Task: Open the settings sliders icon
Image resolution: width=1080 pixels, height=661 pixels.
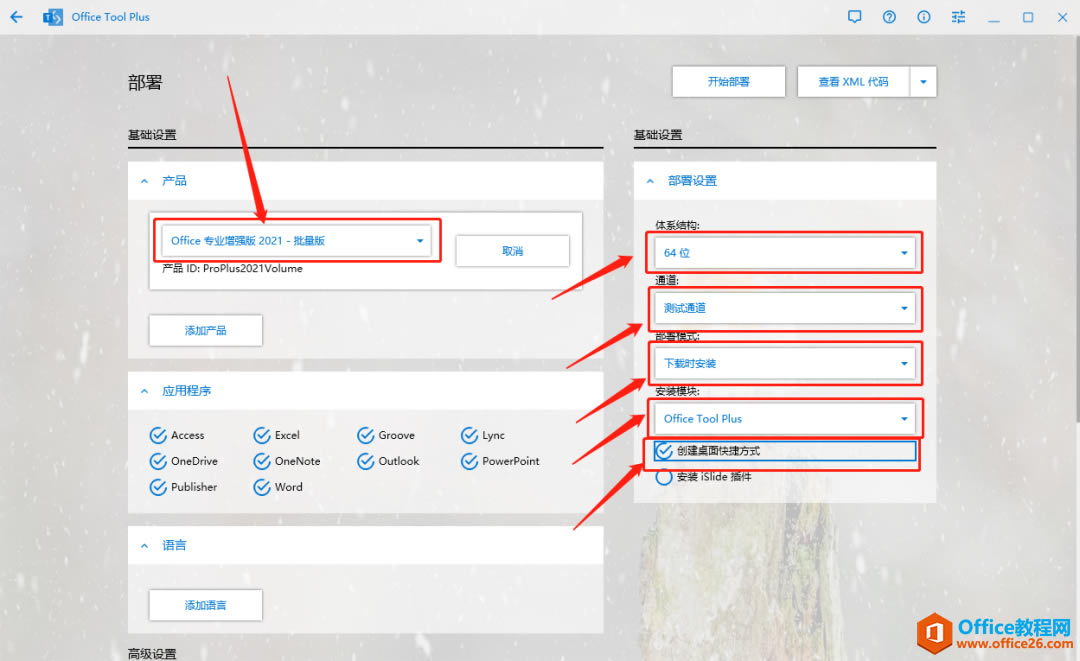Action: pos(958,17)
